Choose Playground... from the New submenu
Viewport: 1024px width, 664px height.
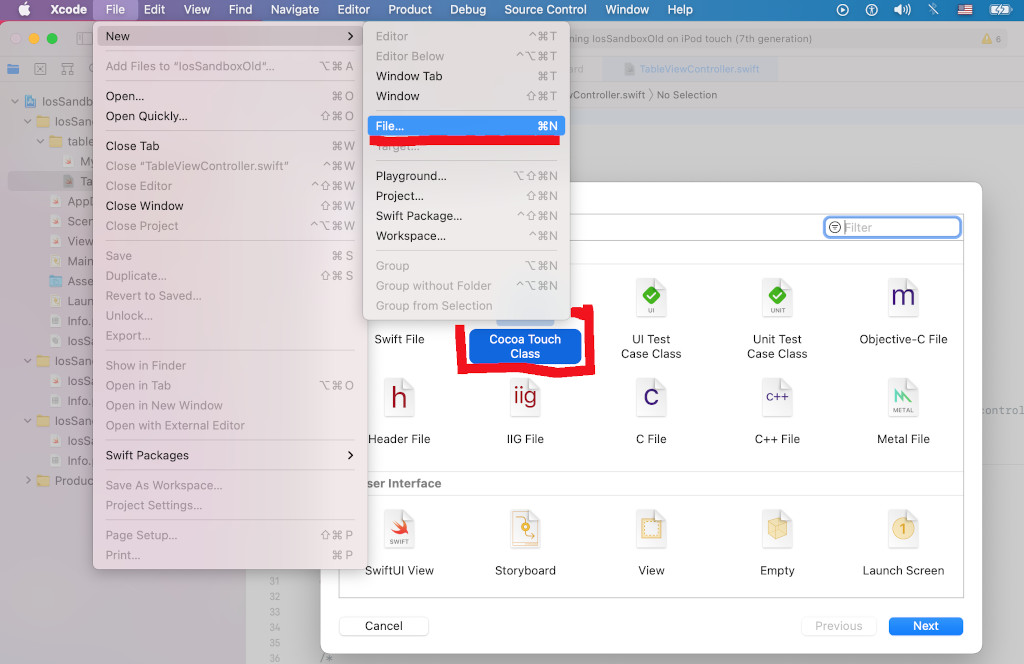(466, 176)
